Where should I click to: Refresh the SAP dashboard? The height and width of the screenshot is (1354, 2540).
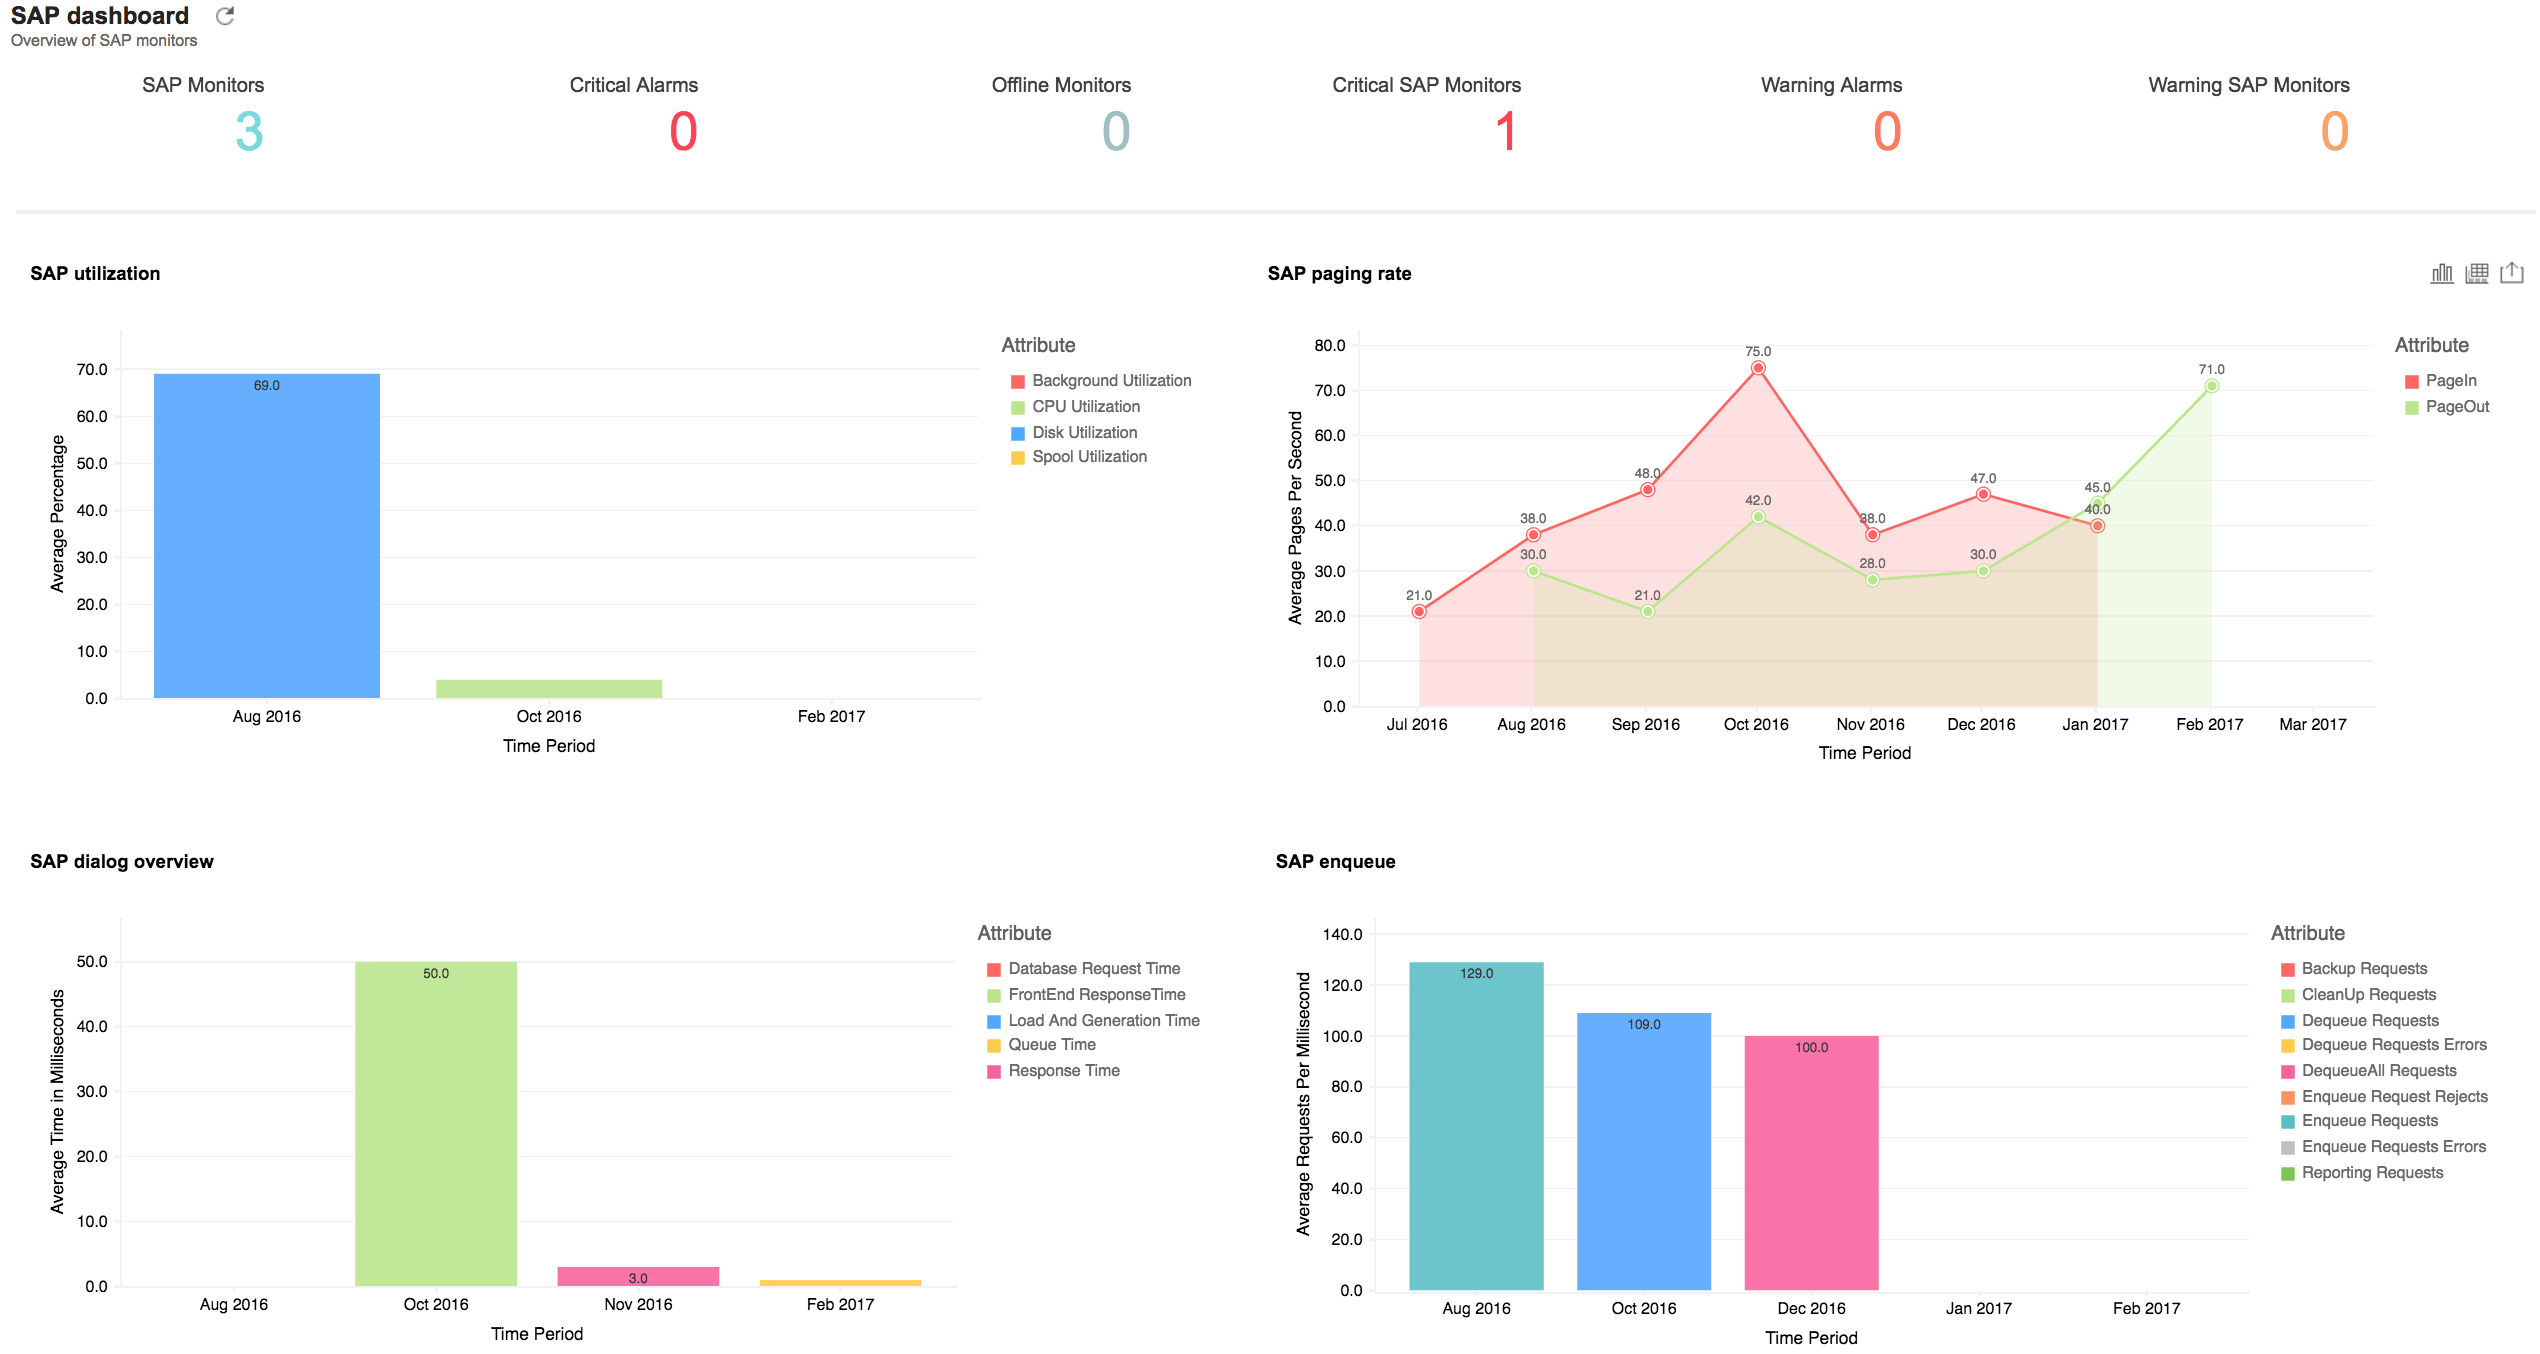click(225, 16)
